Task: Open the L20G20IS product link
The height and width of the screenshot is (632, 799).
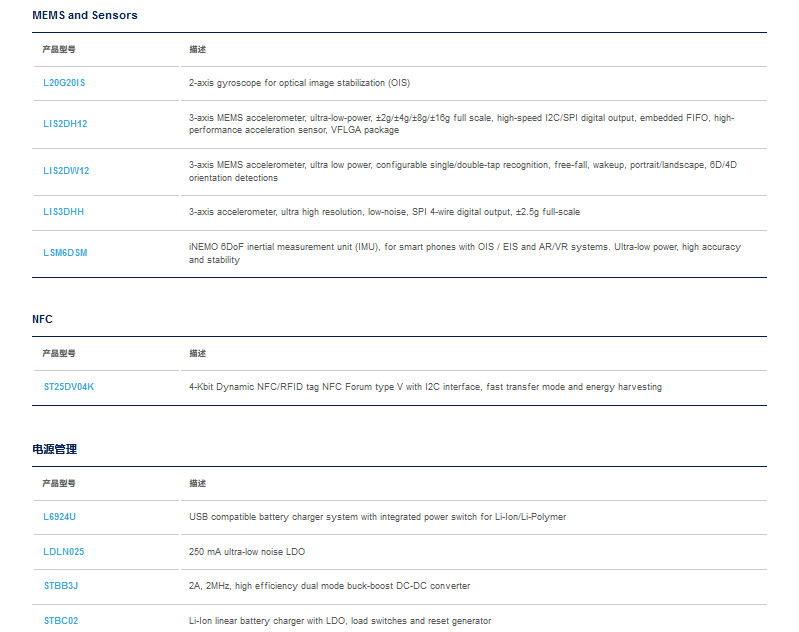Action: (x=64, y=83)
